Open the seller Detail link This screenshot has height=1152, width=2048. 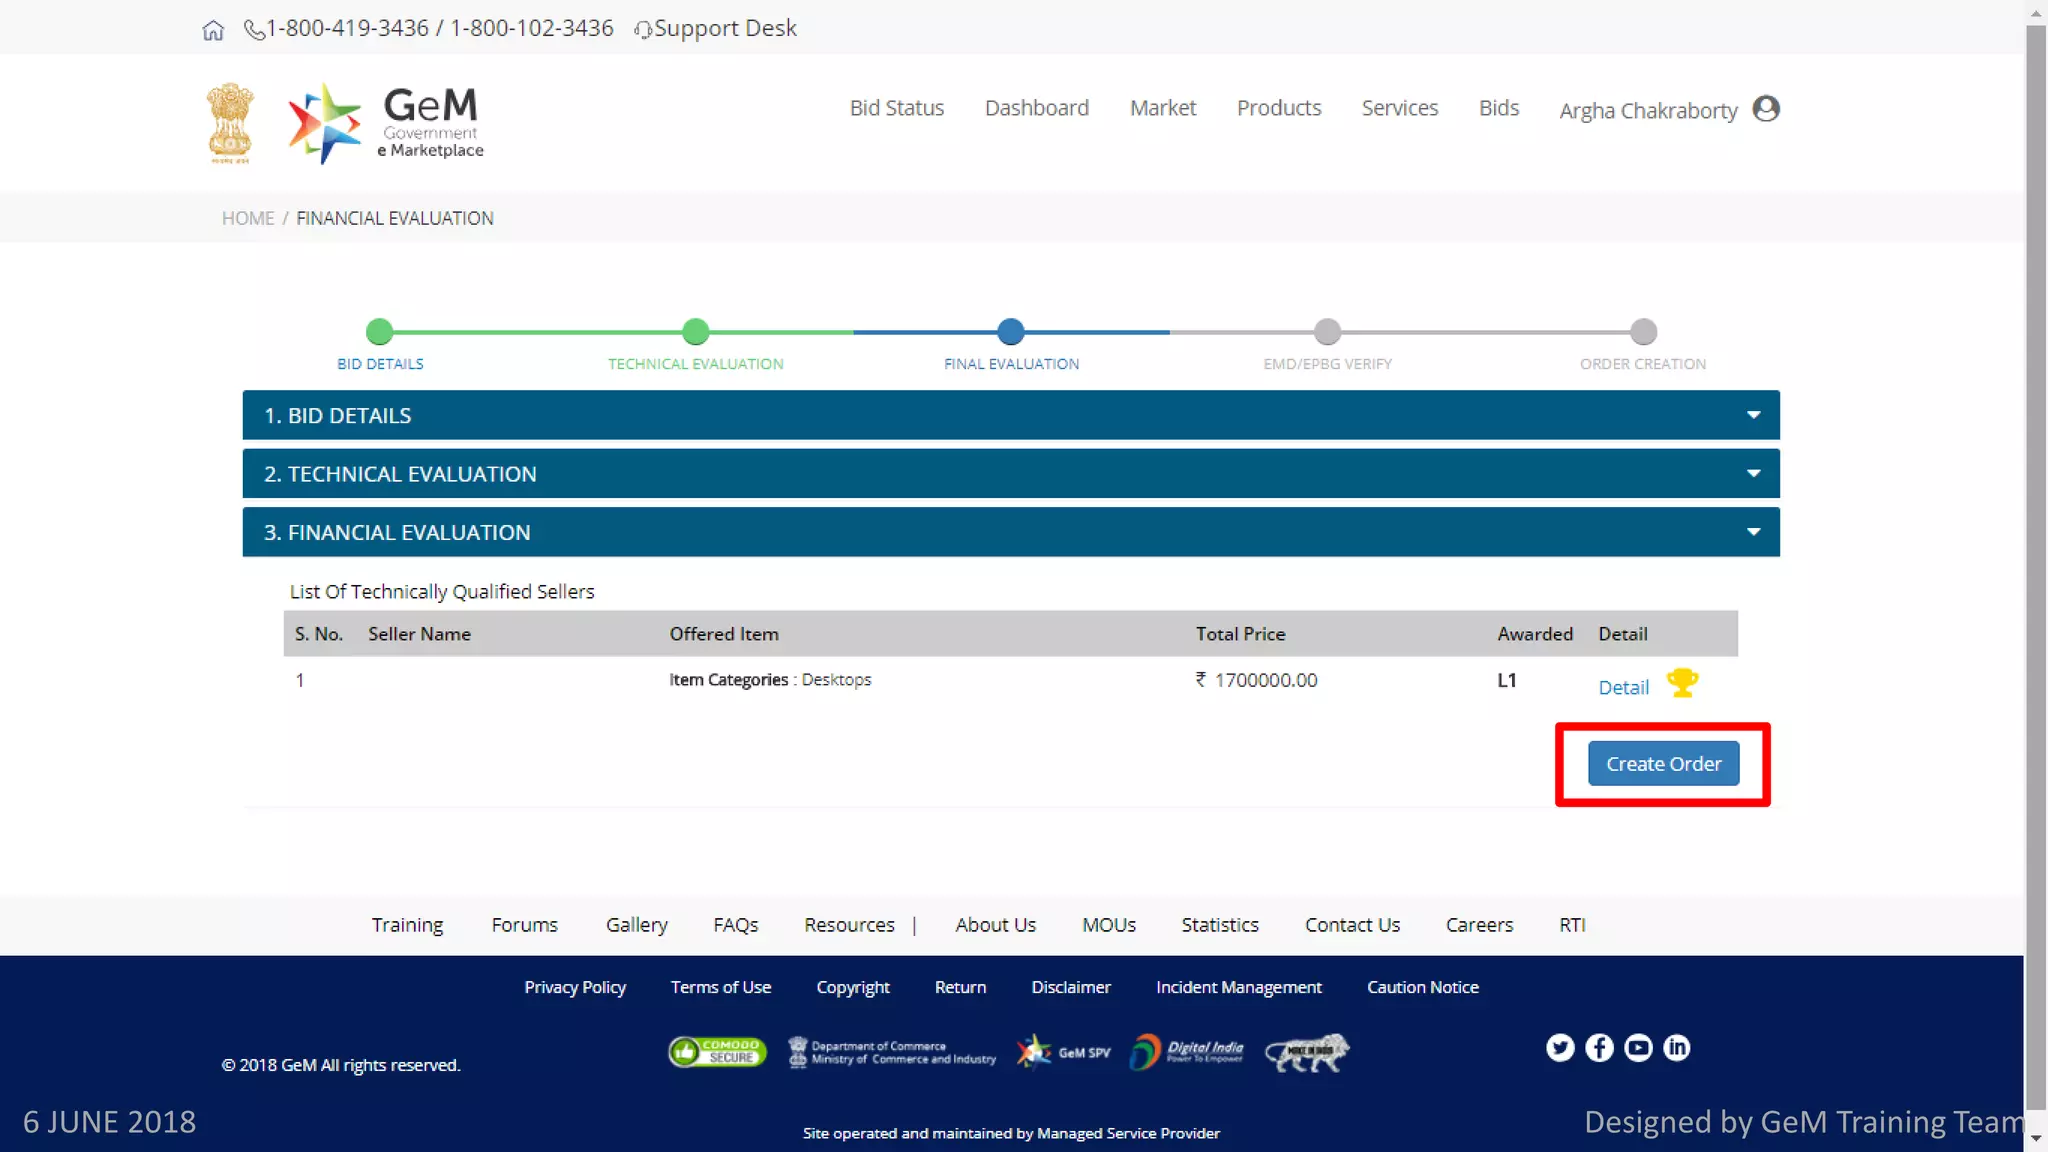[x=1623, y=687]
